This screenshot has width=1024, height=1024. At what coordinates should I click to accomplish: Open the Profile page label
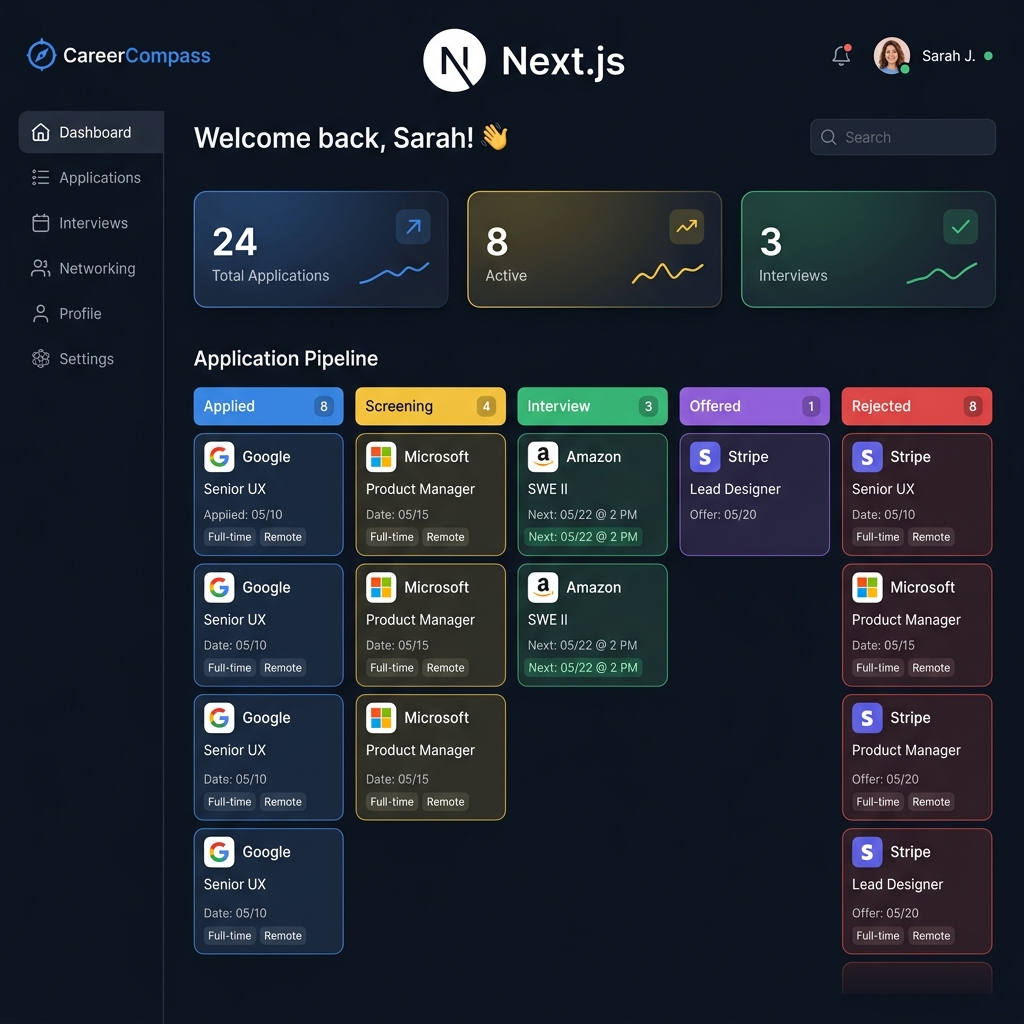[x=80, y=313]
